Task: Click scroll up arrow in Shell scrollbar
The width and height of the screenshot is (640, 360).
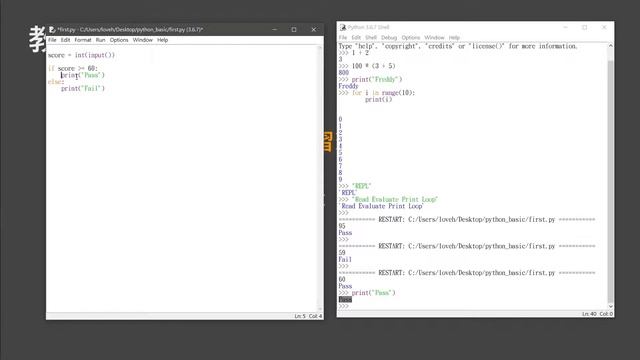Action: pyautogui.click(x=611, y=46)
